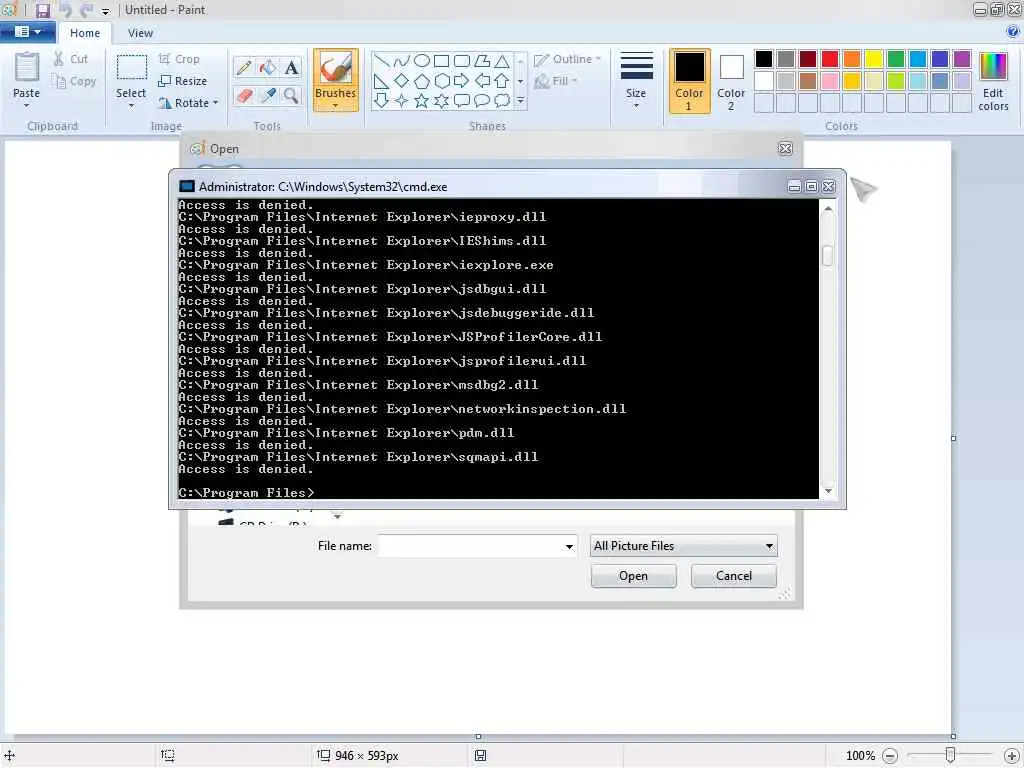This screenshot has width=1024, height=768.
Task: Expand the Select dropdown arrow
Action: coord(131,105)
